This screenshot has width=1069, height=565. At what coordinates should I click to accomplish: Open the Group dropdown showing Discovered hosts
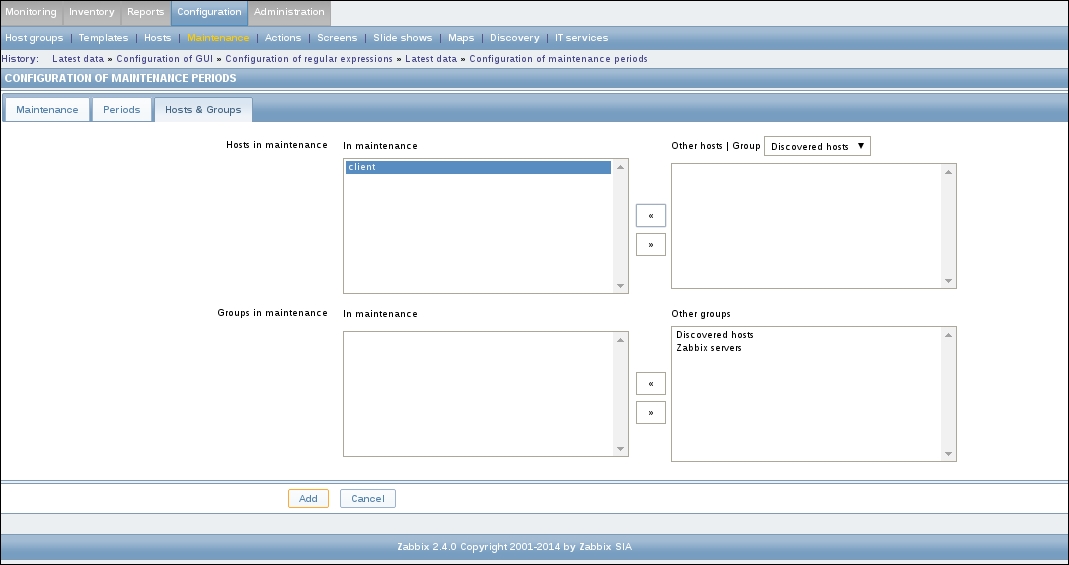pos(817,146)
